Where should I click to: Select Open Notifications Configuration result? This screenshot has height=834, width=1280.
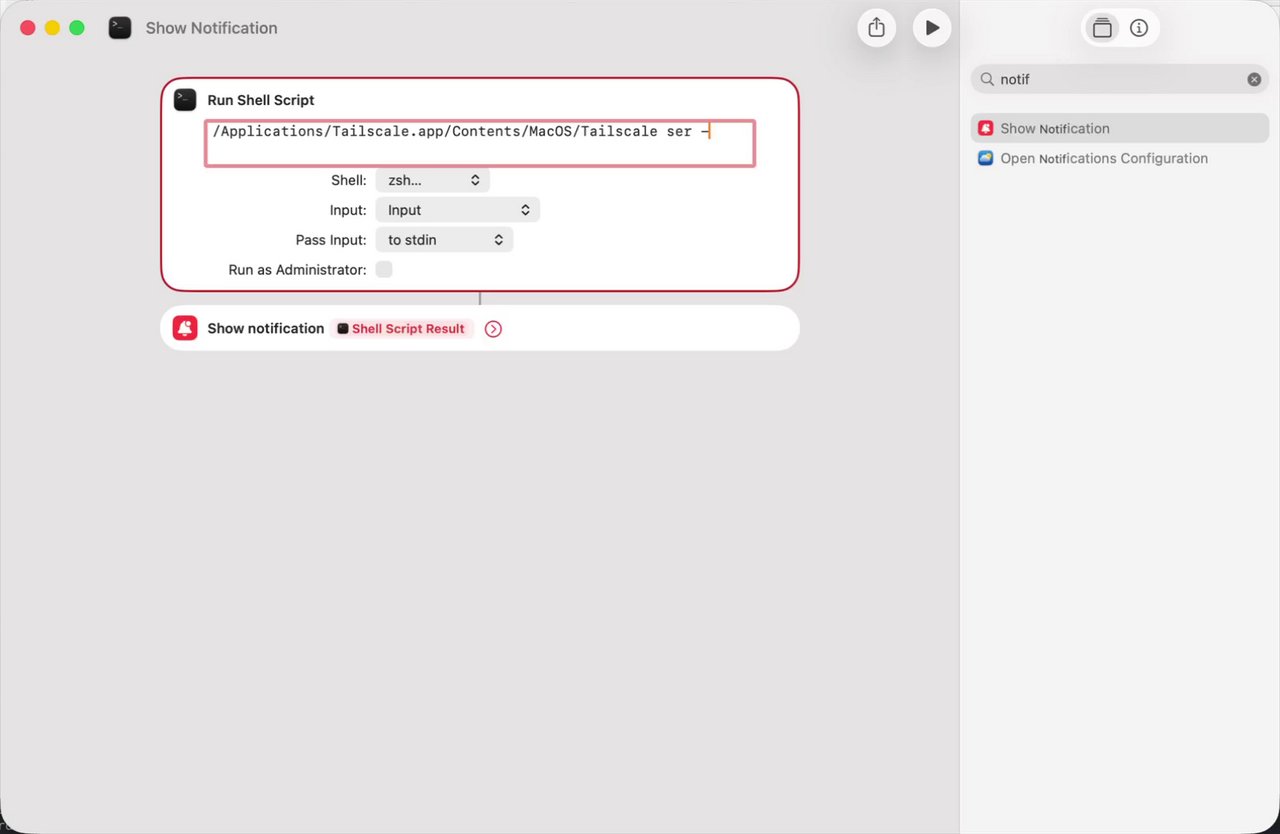[1120, 158]
